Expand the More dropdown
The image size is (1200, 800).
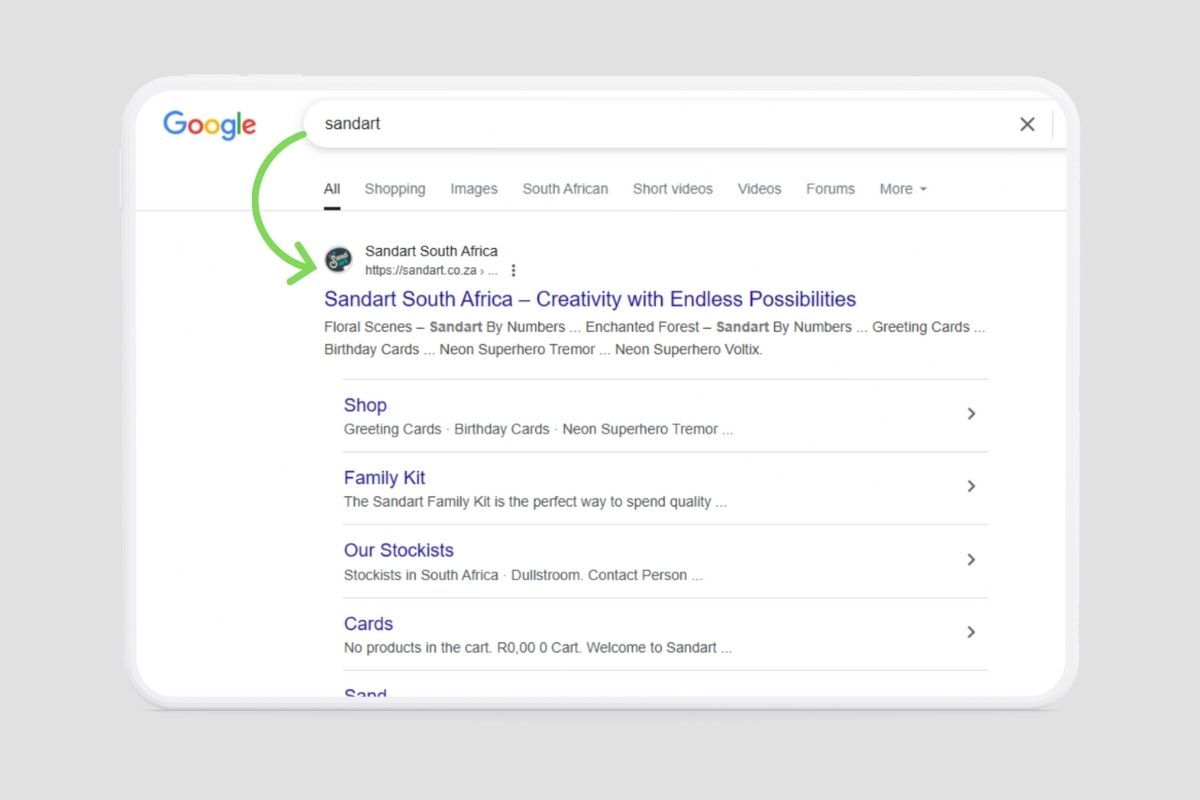[903, 189]
